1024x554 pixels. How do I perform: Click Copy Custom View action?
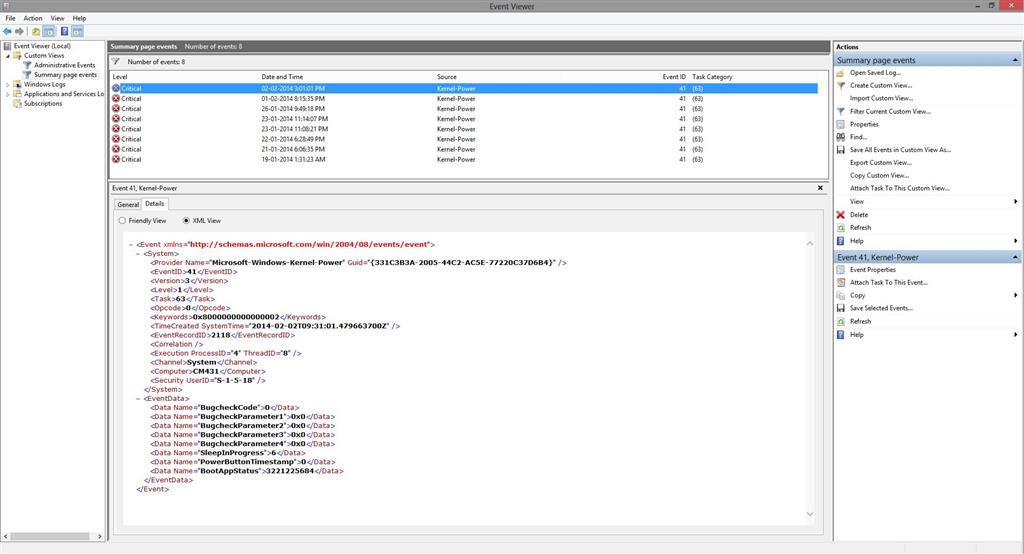coord(879,176)
